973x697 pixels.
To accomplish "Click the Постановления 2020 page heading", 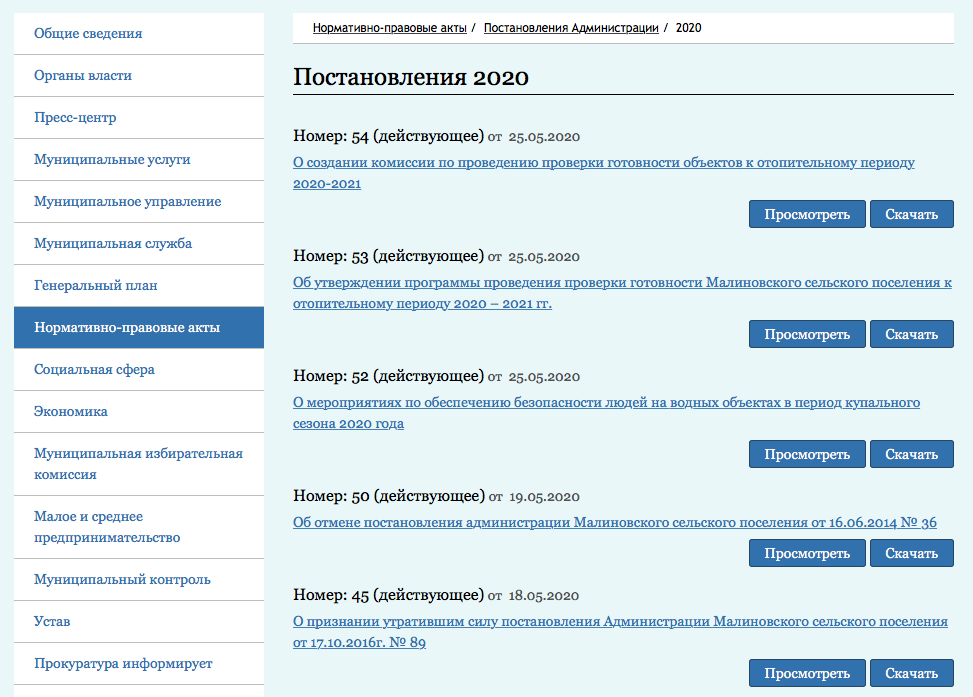I will [411, 78].
